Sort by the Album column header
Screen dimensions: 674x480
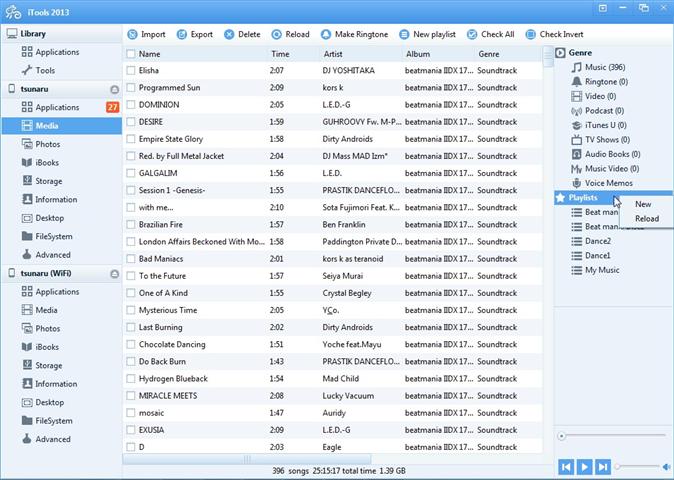[x=418, y=54]
